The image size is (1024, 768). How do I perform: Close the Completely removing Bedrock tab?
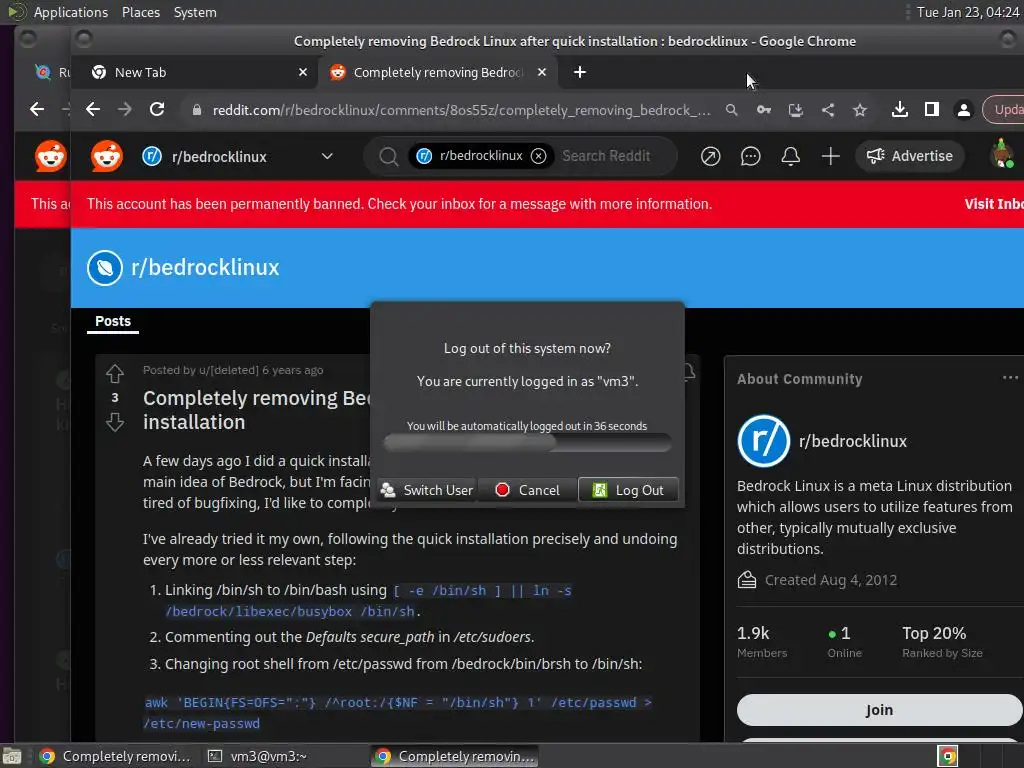pos(541,72)
